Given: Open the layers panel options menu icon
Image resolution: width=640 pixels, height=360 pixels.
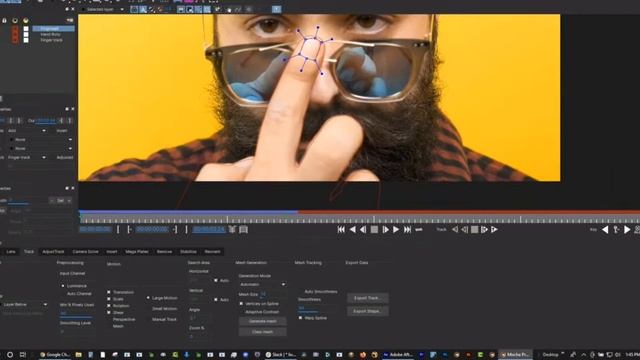Looking at the screenshot, I should (70, 20).
